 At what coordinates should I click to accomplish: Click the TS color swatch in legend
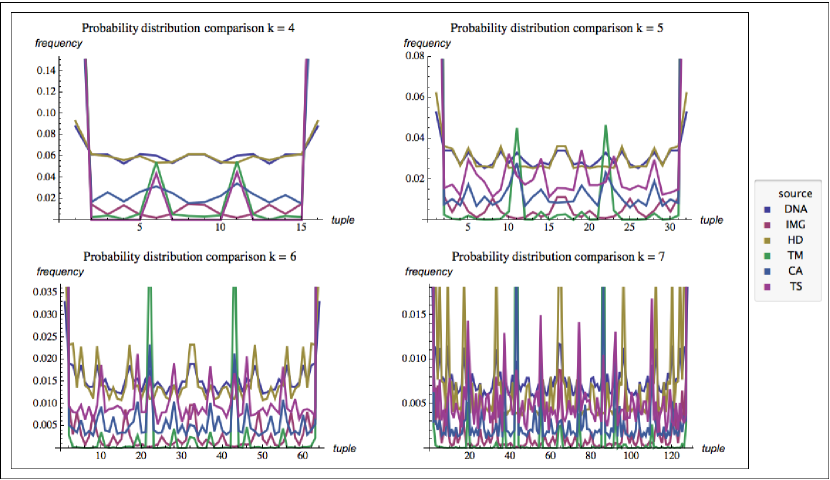click(768, 287)
